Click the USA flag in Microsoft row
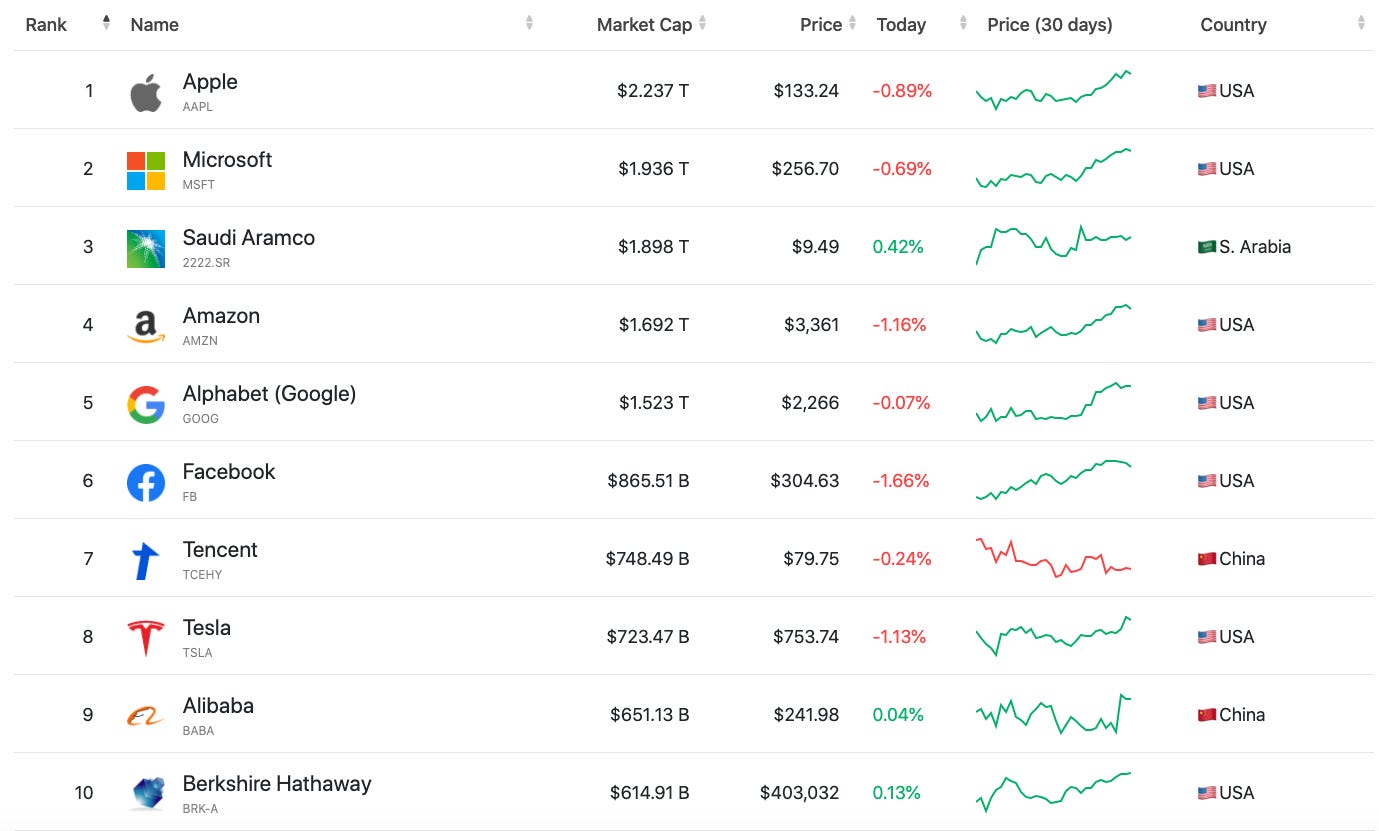Image resolution: width=1379 pixels, height=831 pixels. coord(1207,169)
